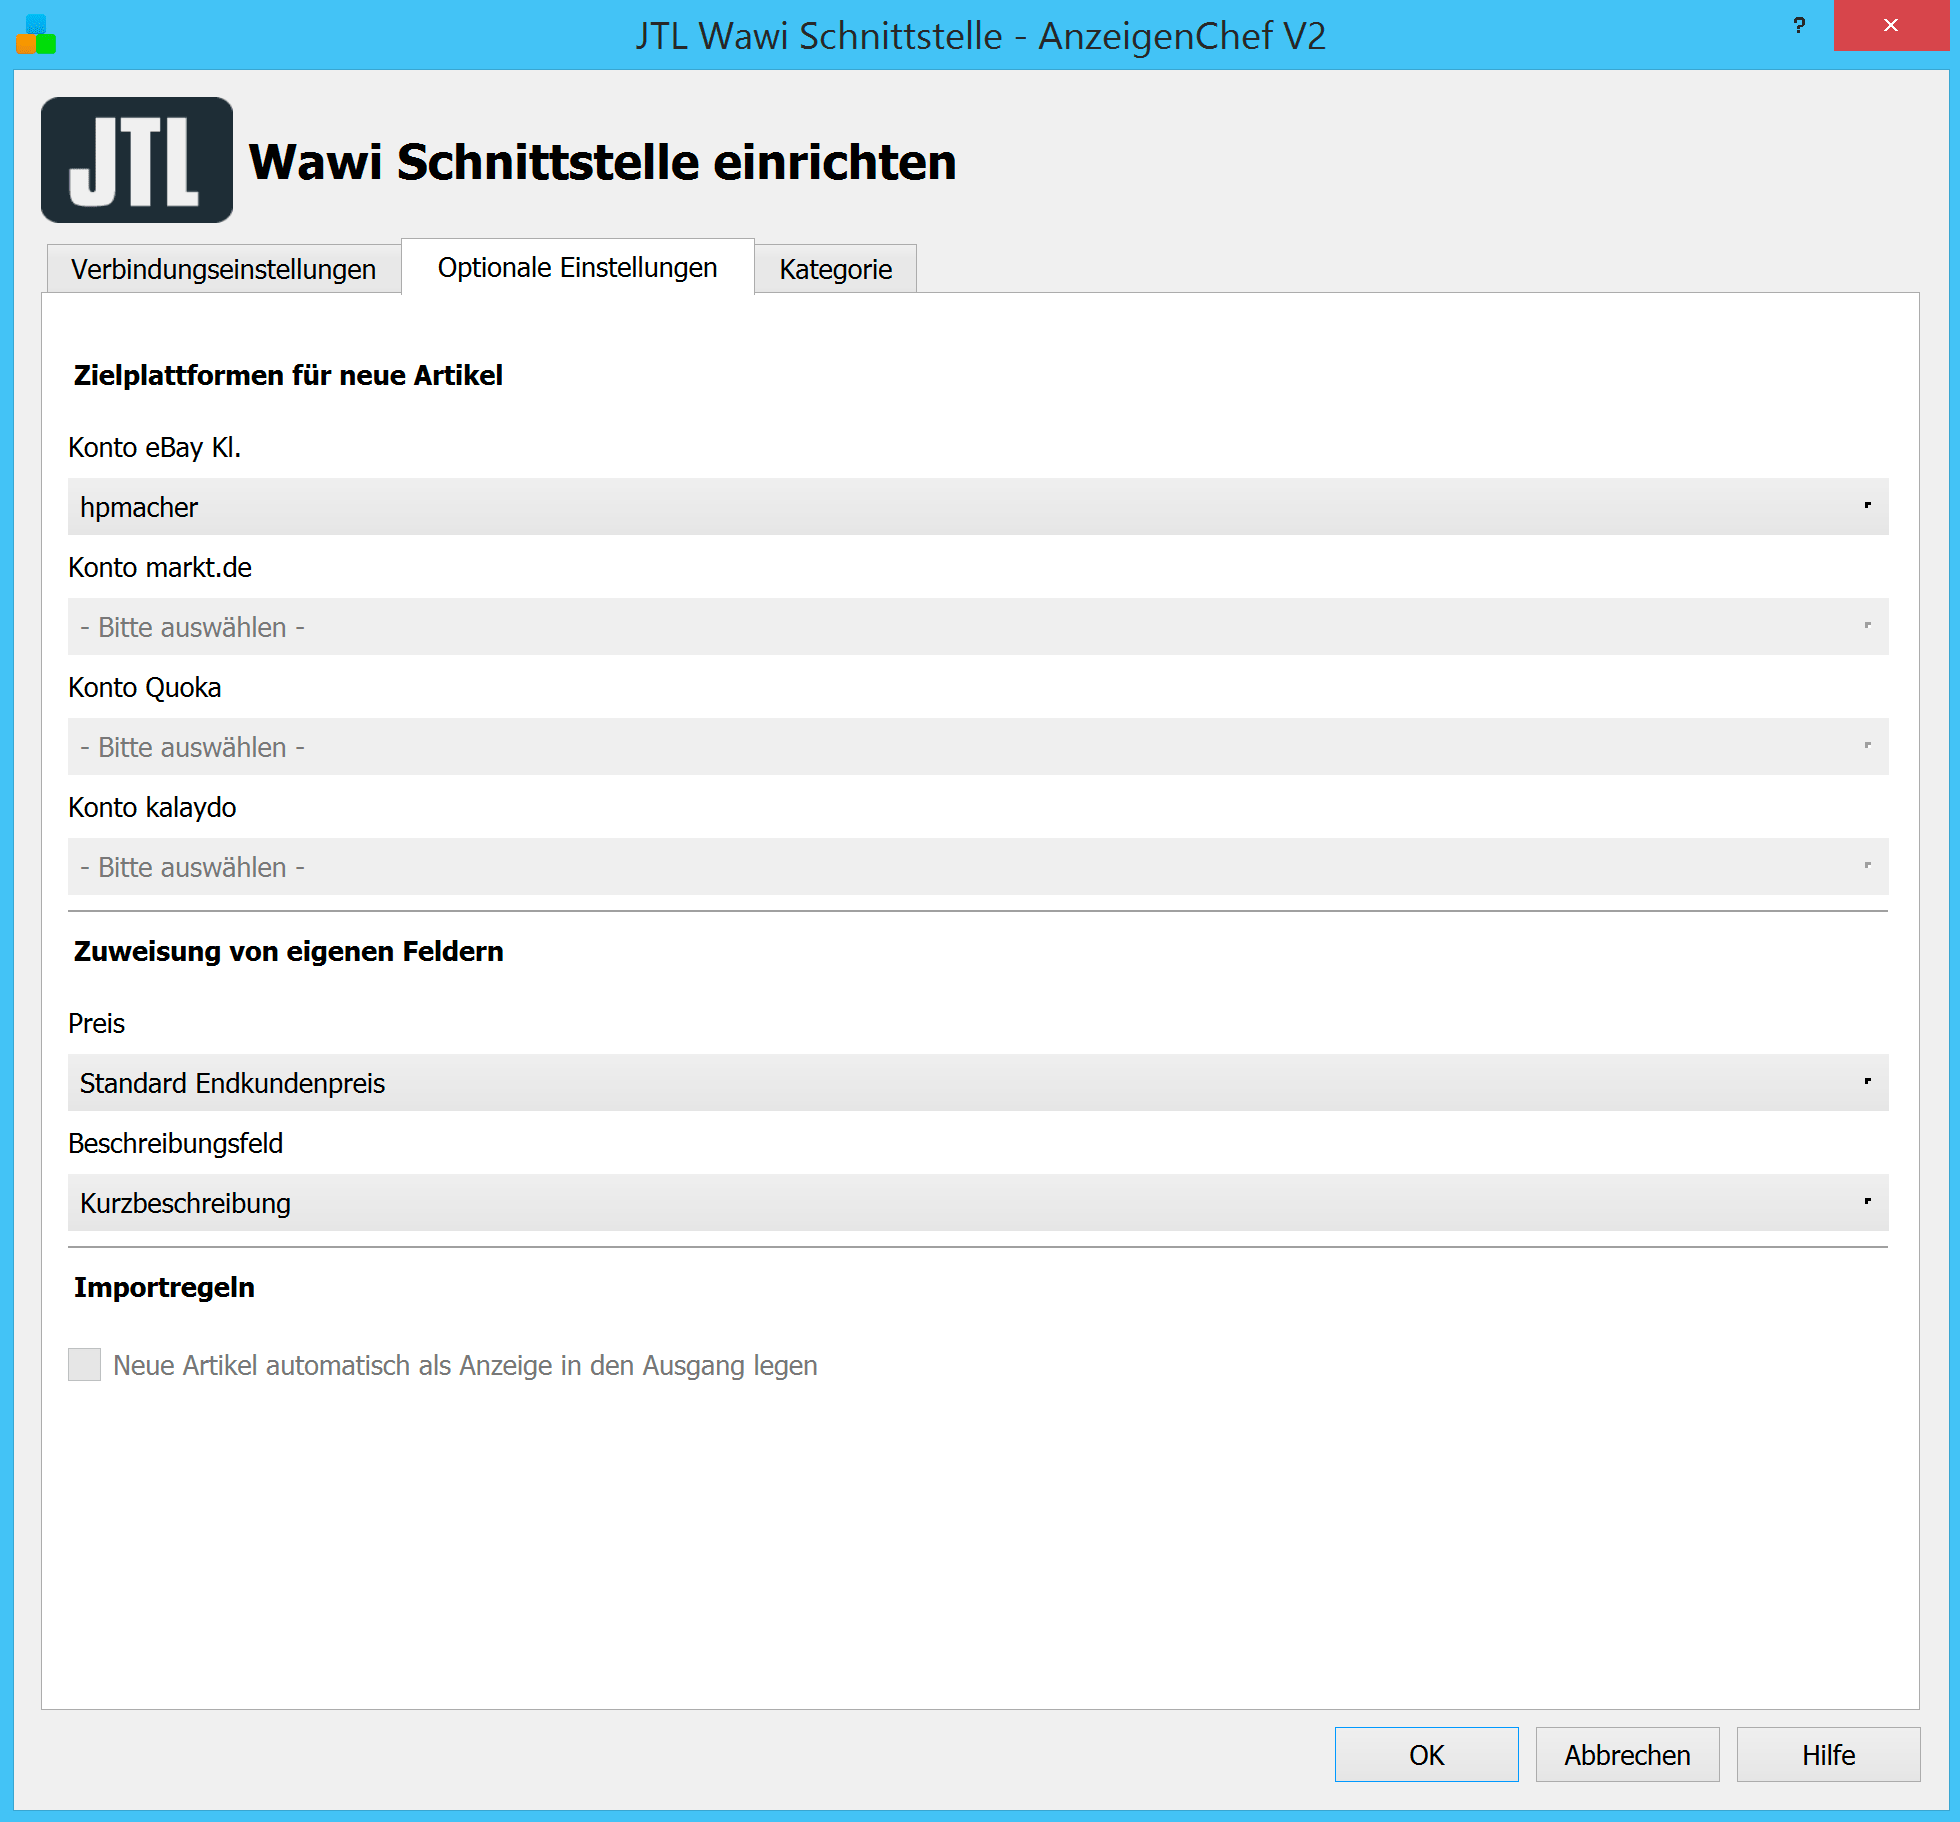The height and width of the screenshot is (1822, 1960).
Task: Click the 'Konto Quoka' label
Action: (145, 687)
